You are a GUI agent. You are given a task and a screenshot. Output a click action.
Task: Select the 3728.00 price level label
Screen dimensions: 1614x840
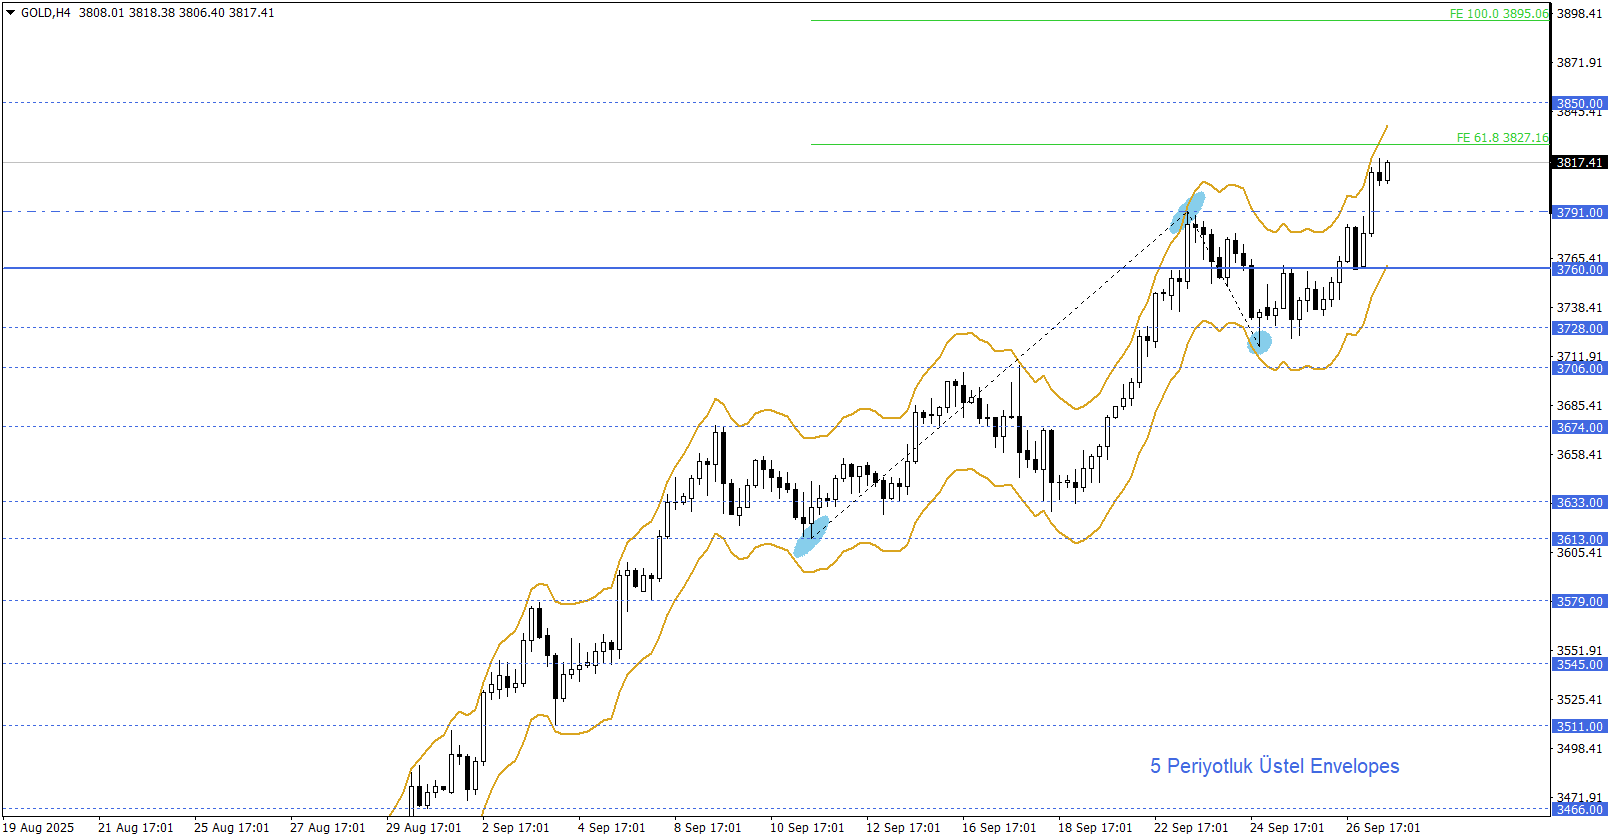point(1579,329)
